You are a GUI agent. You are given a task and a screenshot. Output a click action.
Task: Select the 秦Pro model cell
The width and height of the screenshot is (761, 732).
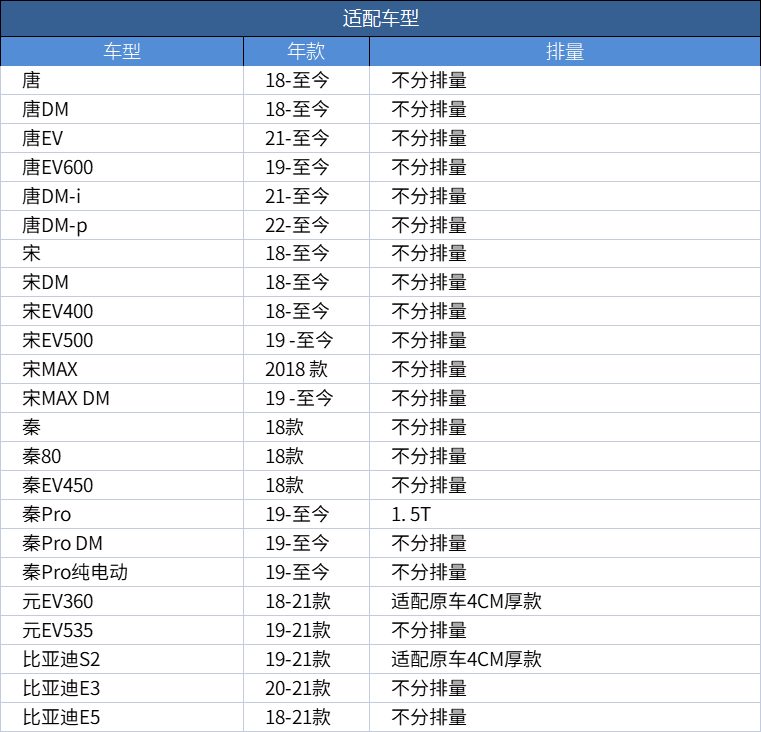122,514
